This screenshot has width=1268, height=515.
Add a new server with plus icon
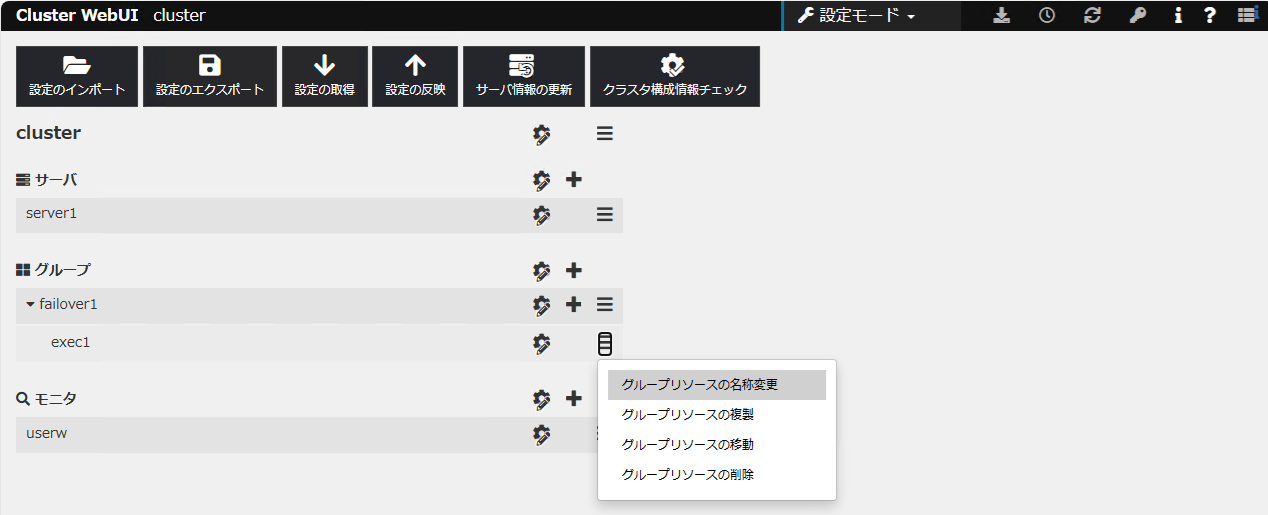pos(574,180)
